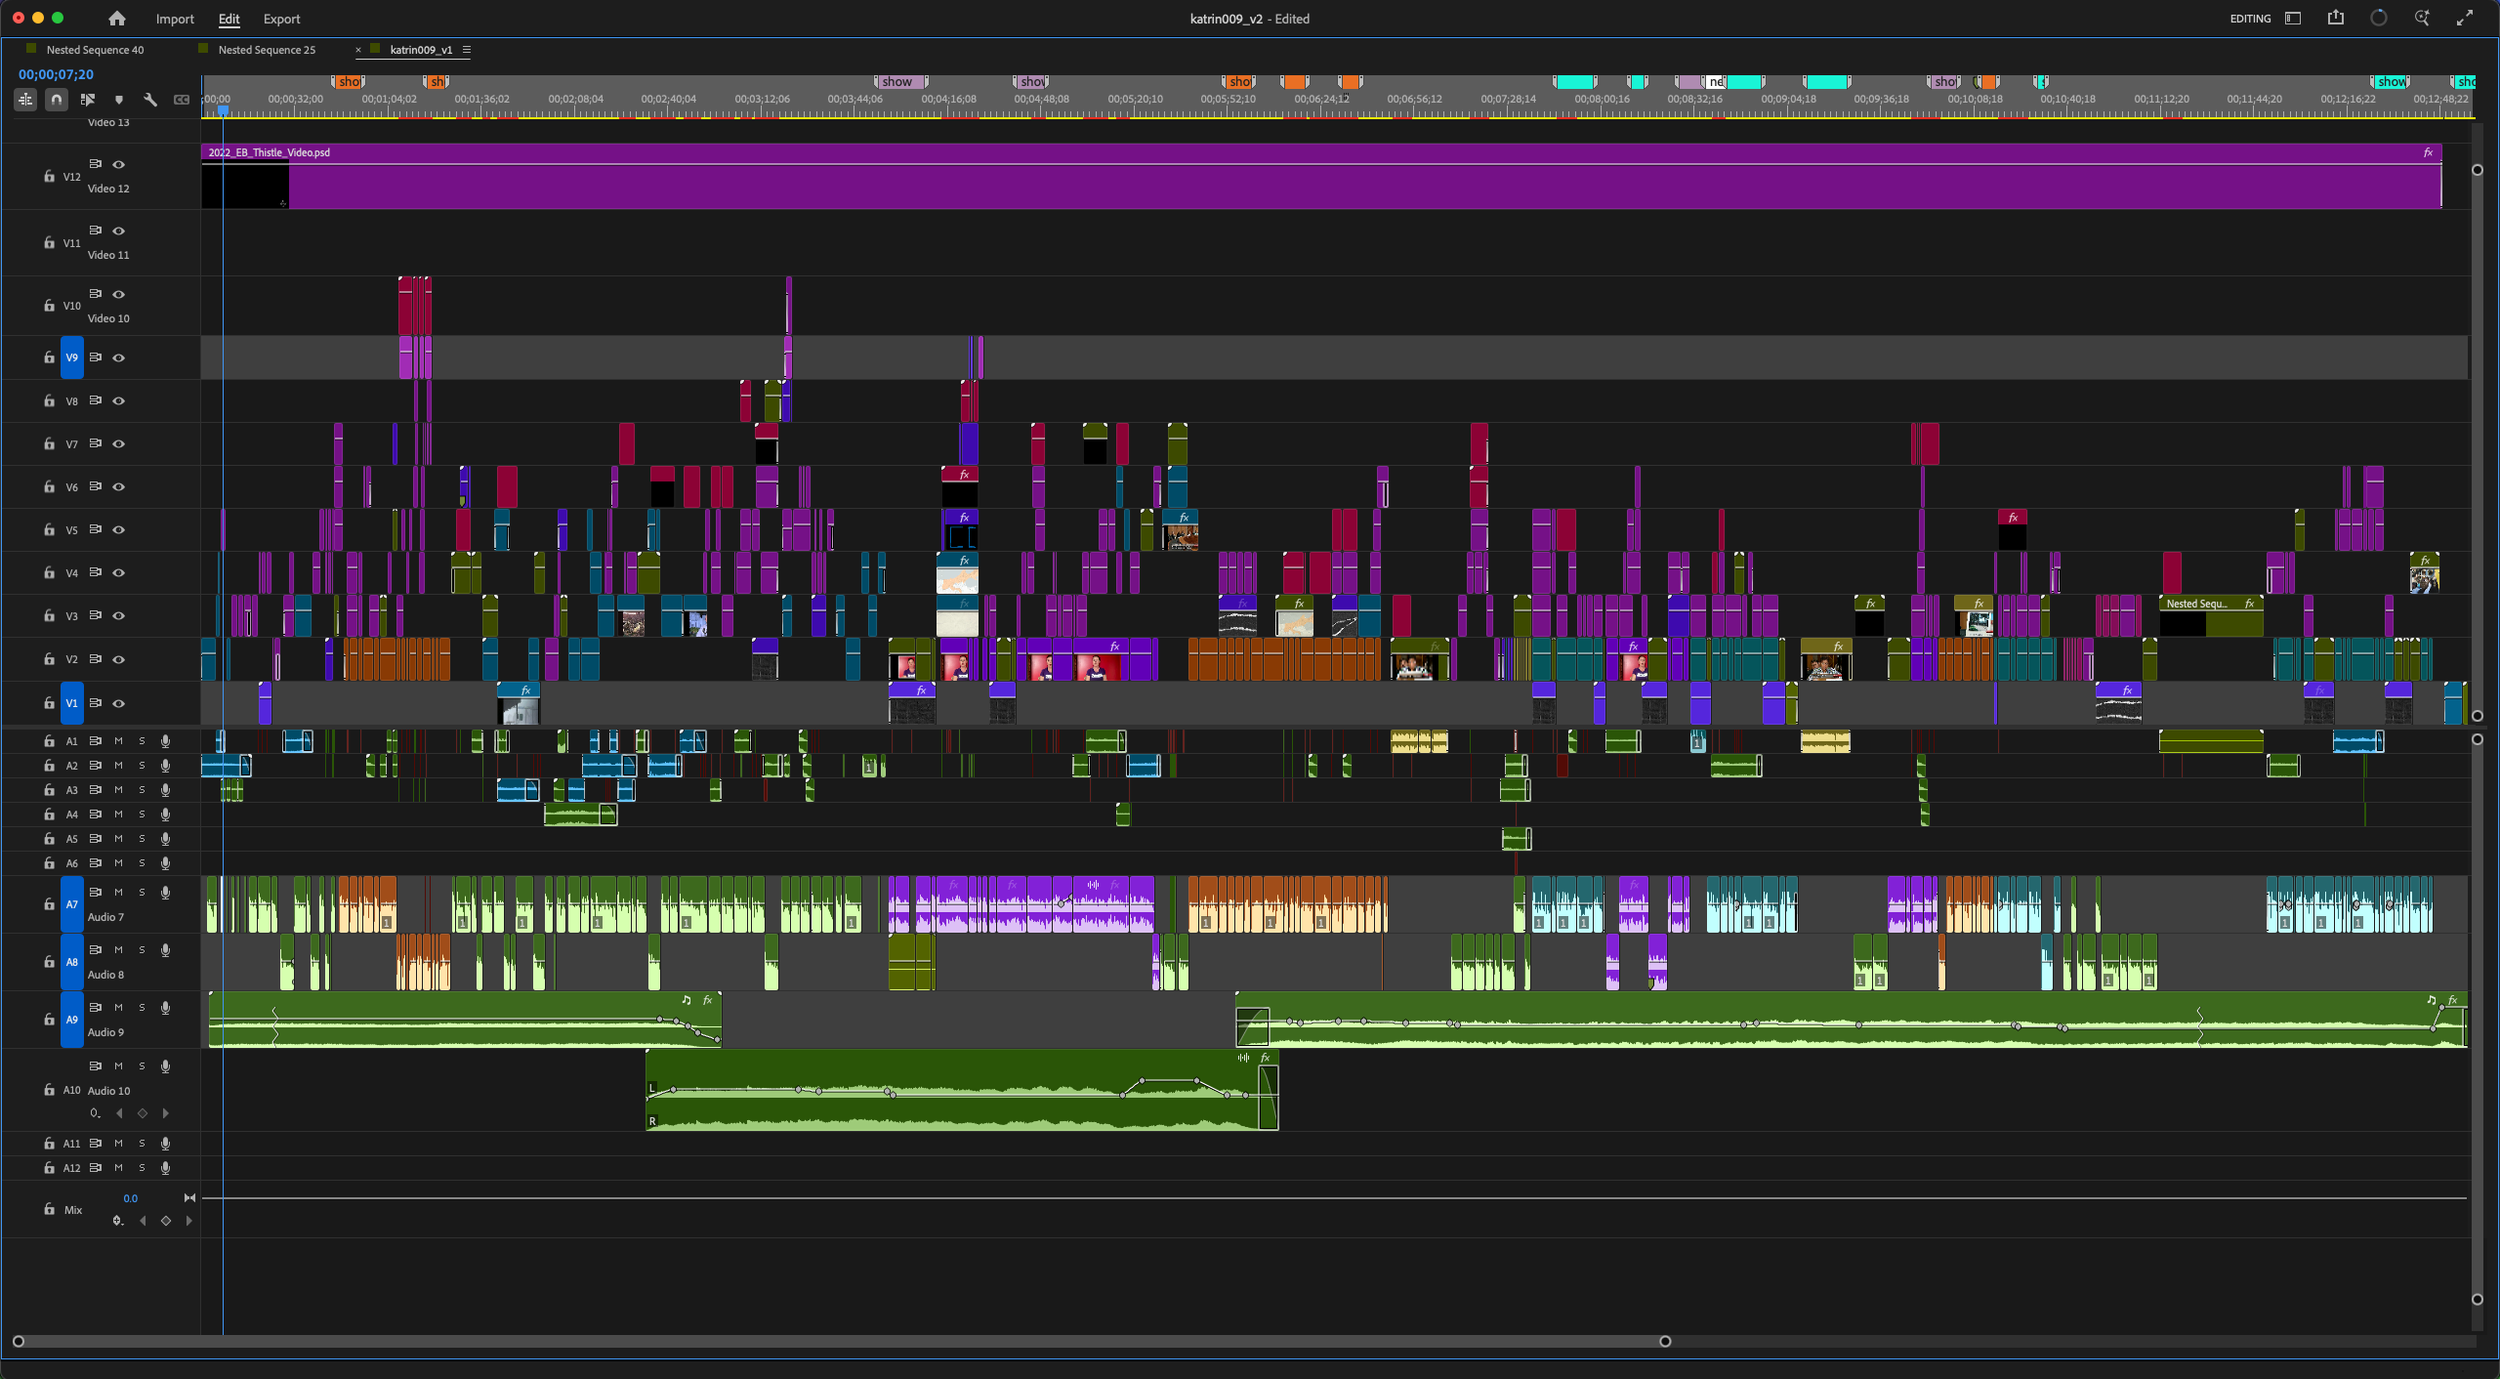The width and height of the screenshot is (2500, 1379).
Task: Click the horizontal zoom scrollbar at bottom
Action: click(x=840, y=1341)
